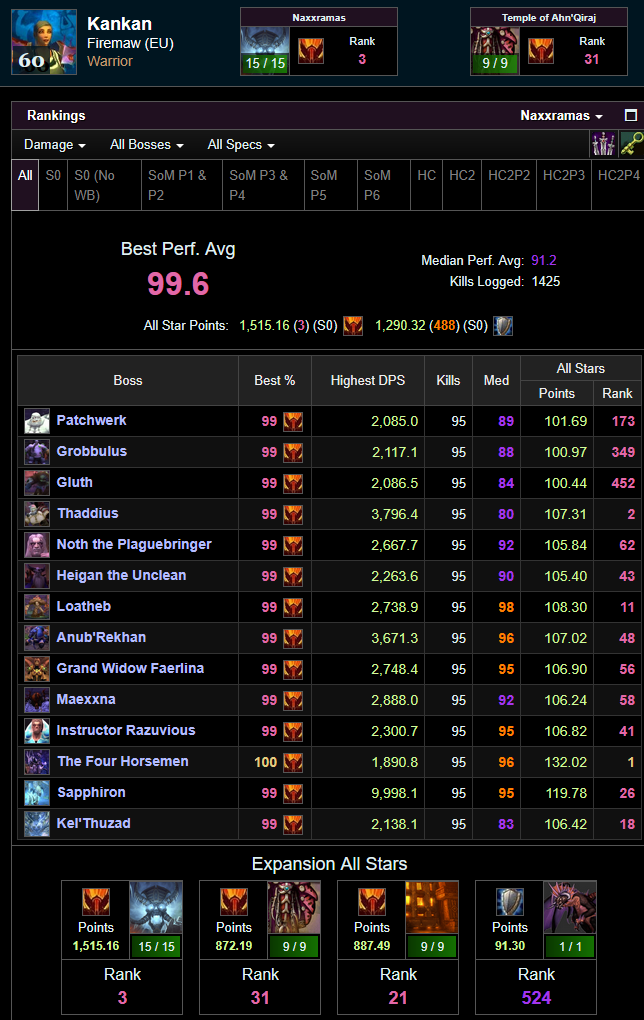Screen dimensions: 644x1020
Task: Toggle the square window icon in Rankings header
Action: coord(630,115)
